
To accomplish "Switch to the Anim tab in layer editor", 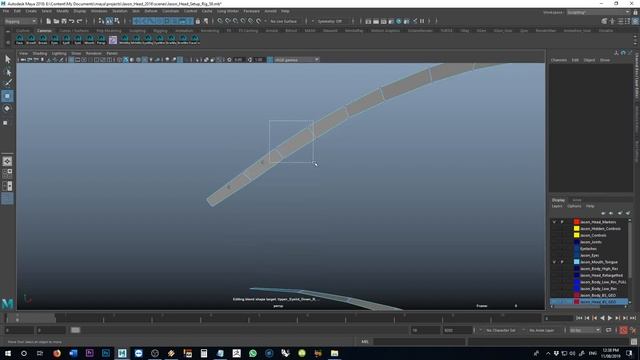I will pos(577,200).
